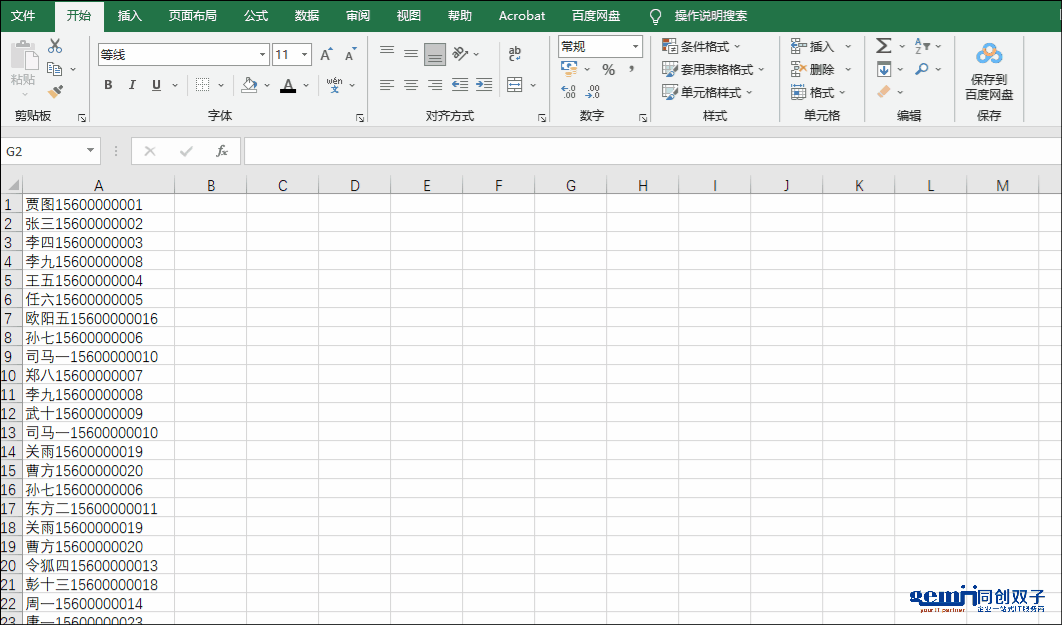Toggle bold formatting
This screenshot has width=1062, height=625.
(x=108, y=85)
